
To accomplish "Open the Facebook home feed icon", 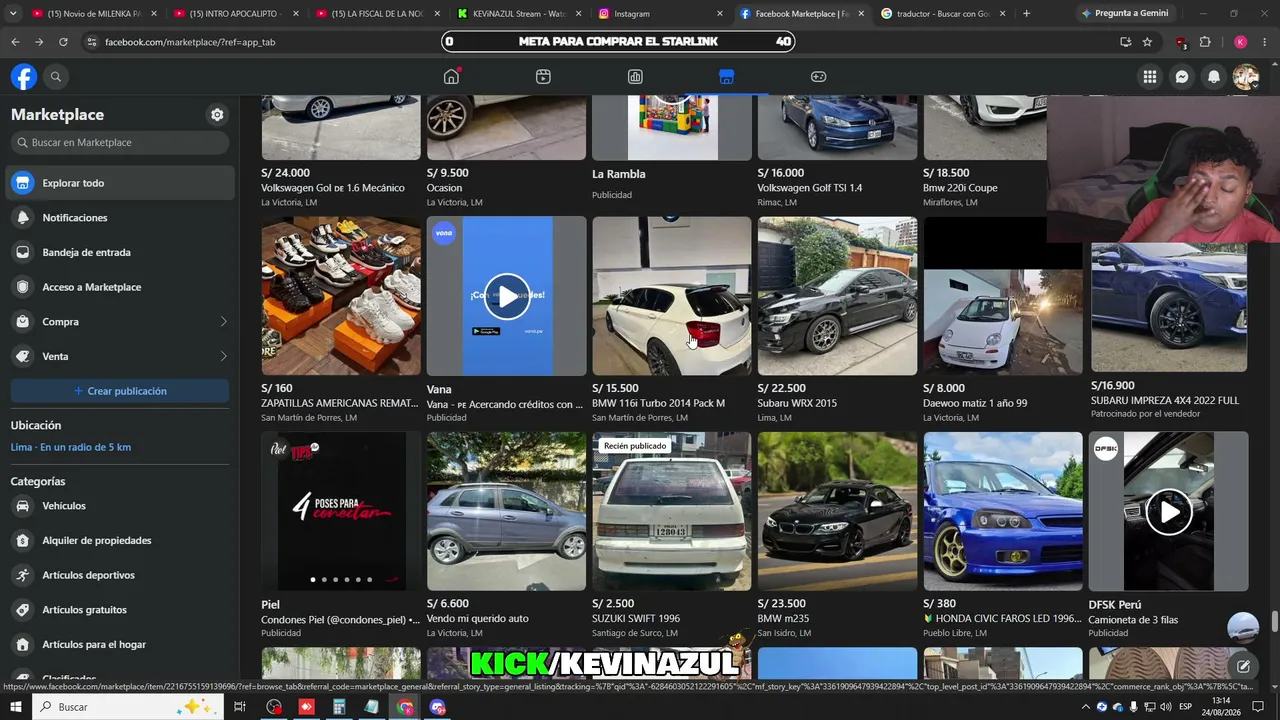I will (451, 77).
